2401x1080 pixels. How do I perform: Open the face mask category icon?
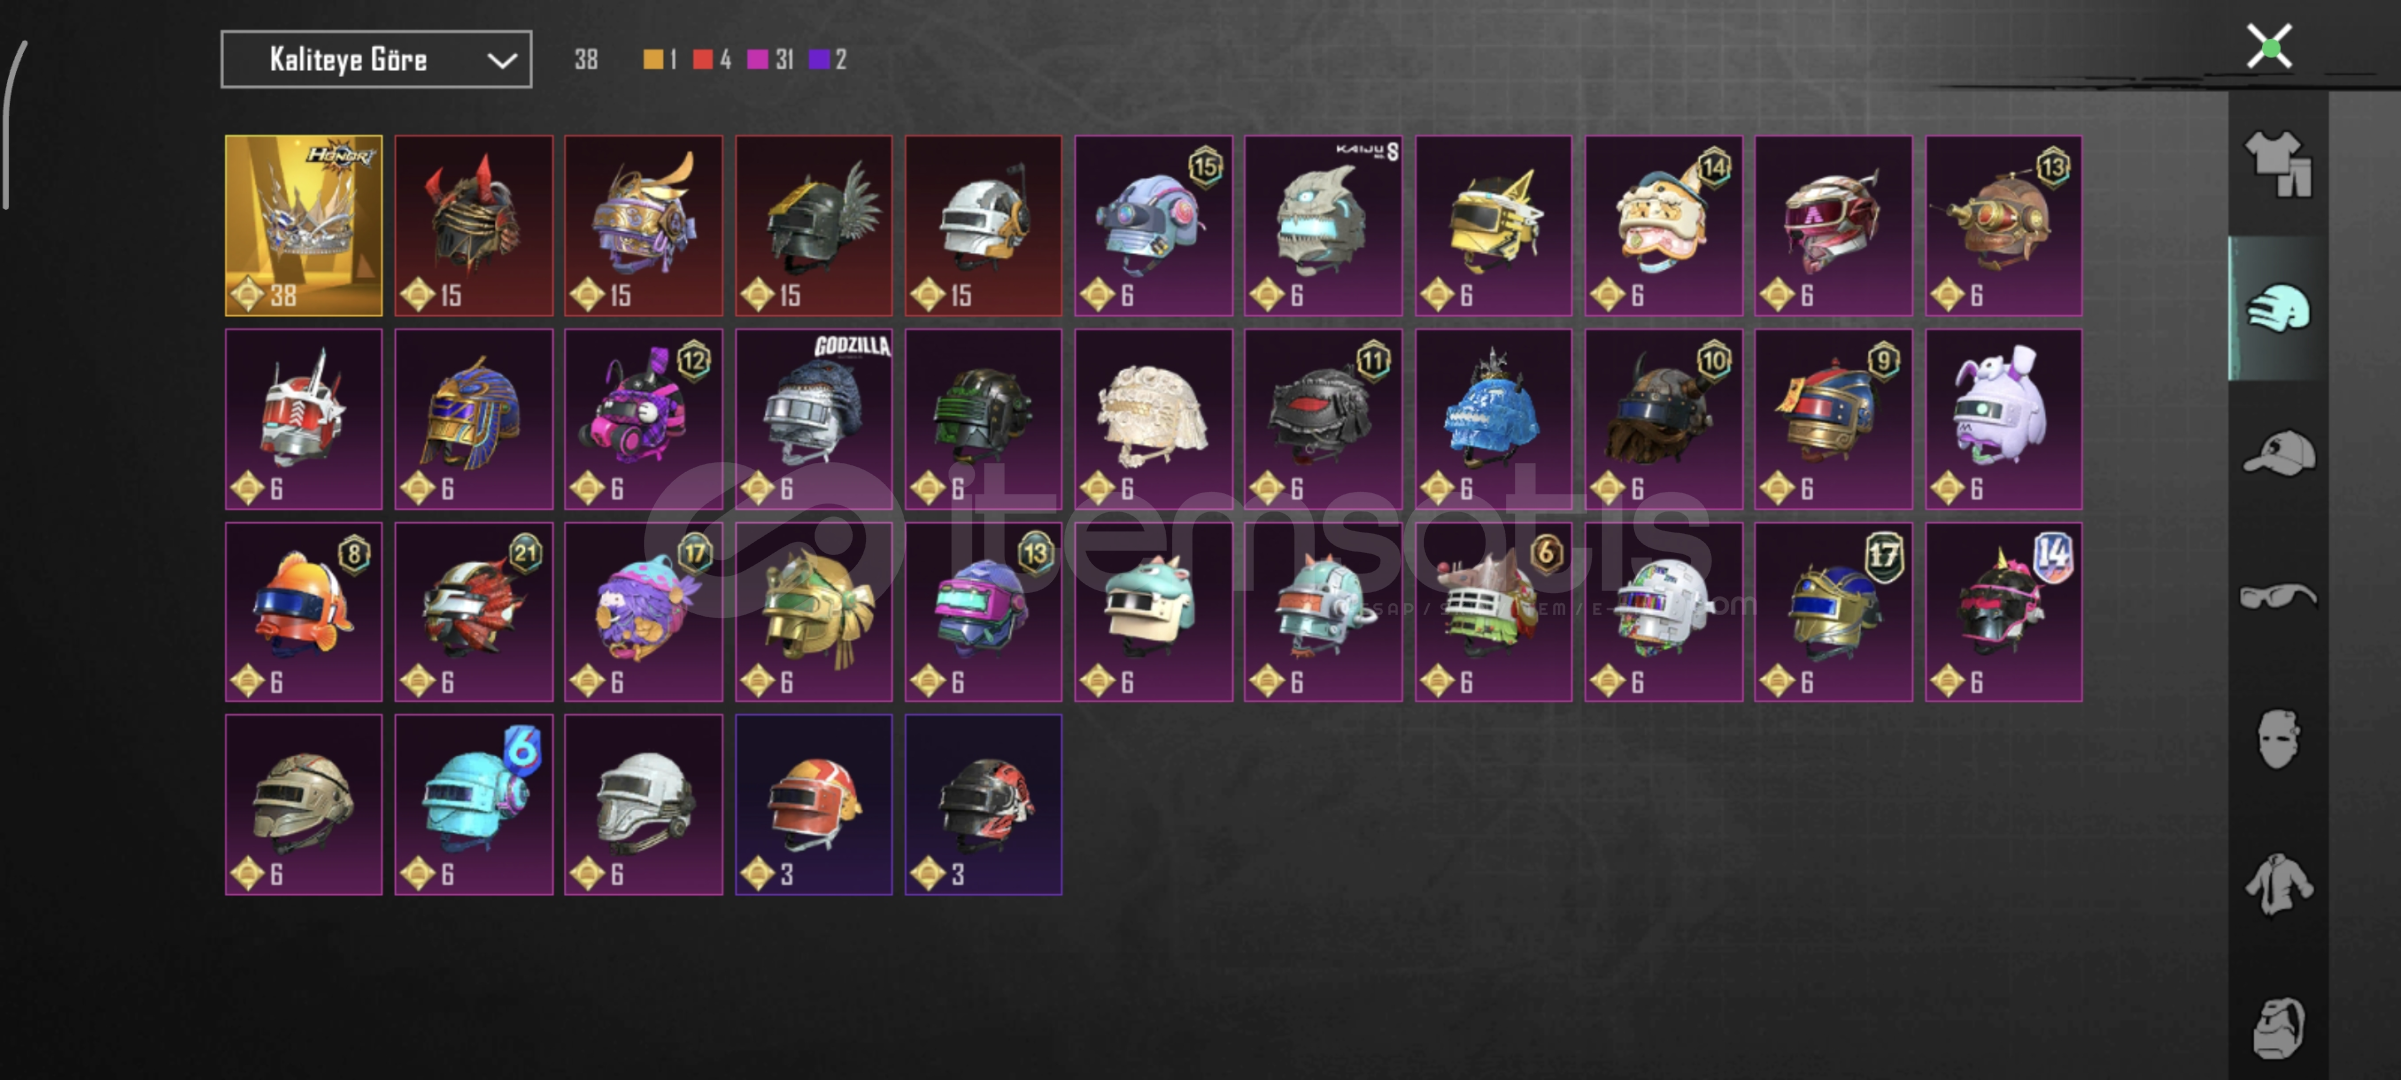coord(2279,740)
